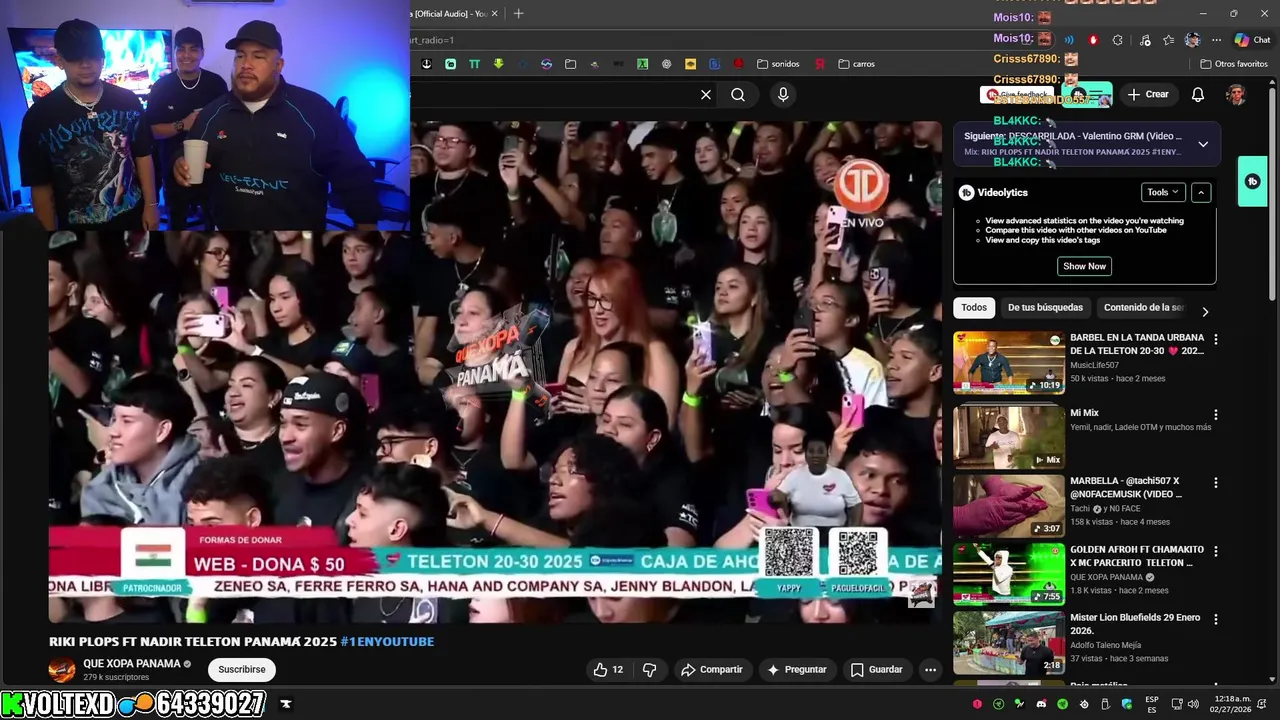Open options menu for MARBELLA video

pyautogui.click(x=1216, y=482)
